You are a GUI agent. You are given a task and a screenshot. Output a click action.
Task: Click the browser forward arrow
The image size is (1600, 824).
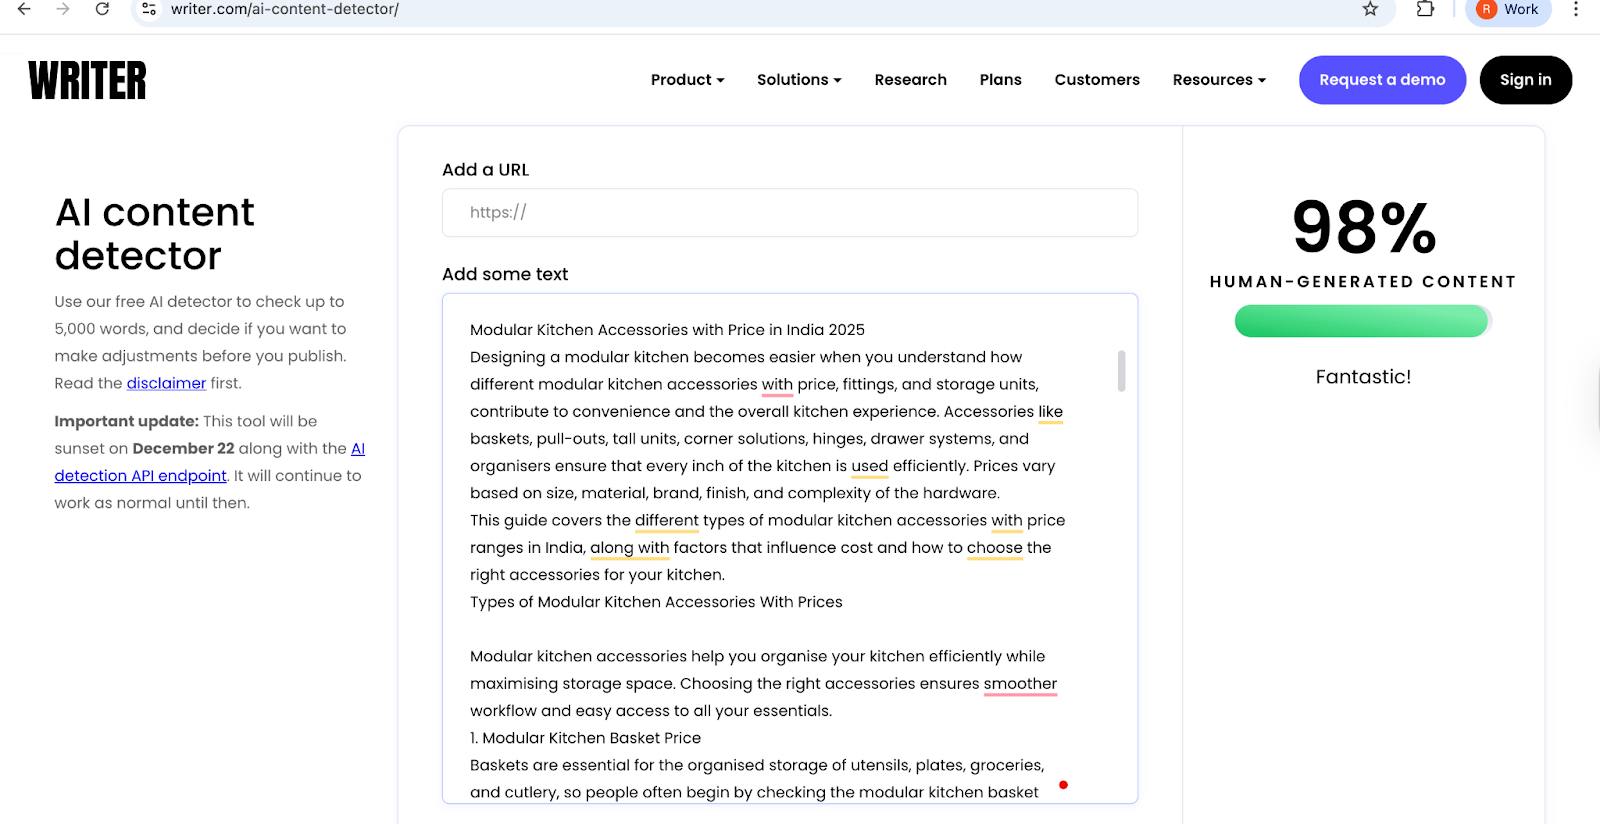point(63,9)
